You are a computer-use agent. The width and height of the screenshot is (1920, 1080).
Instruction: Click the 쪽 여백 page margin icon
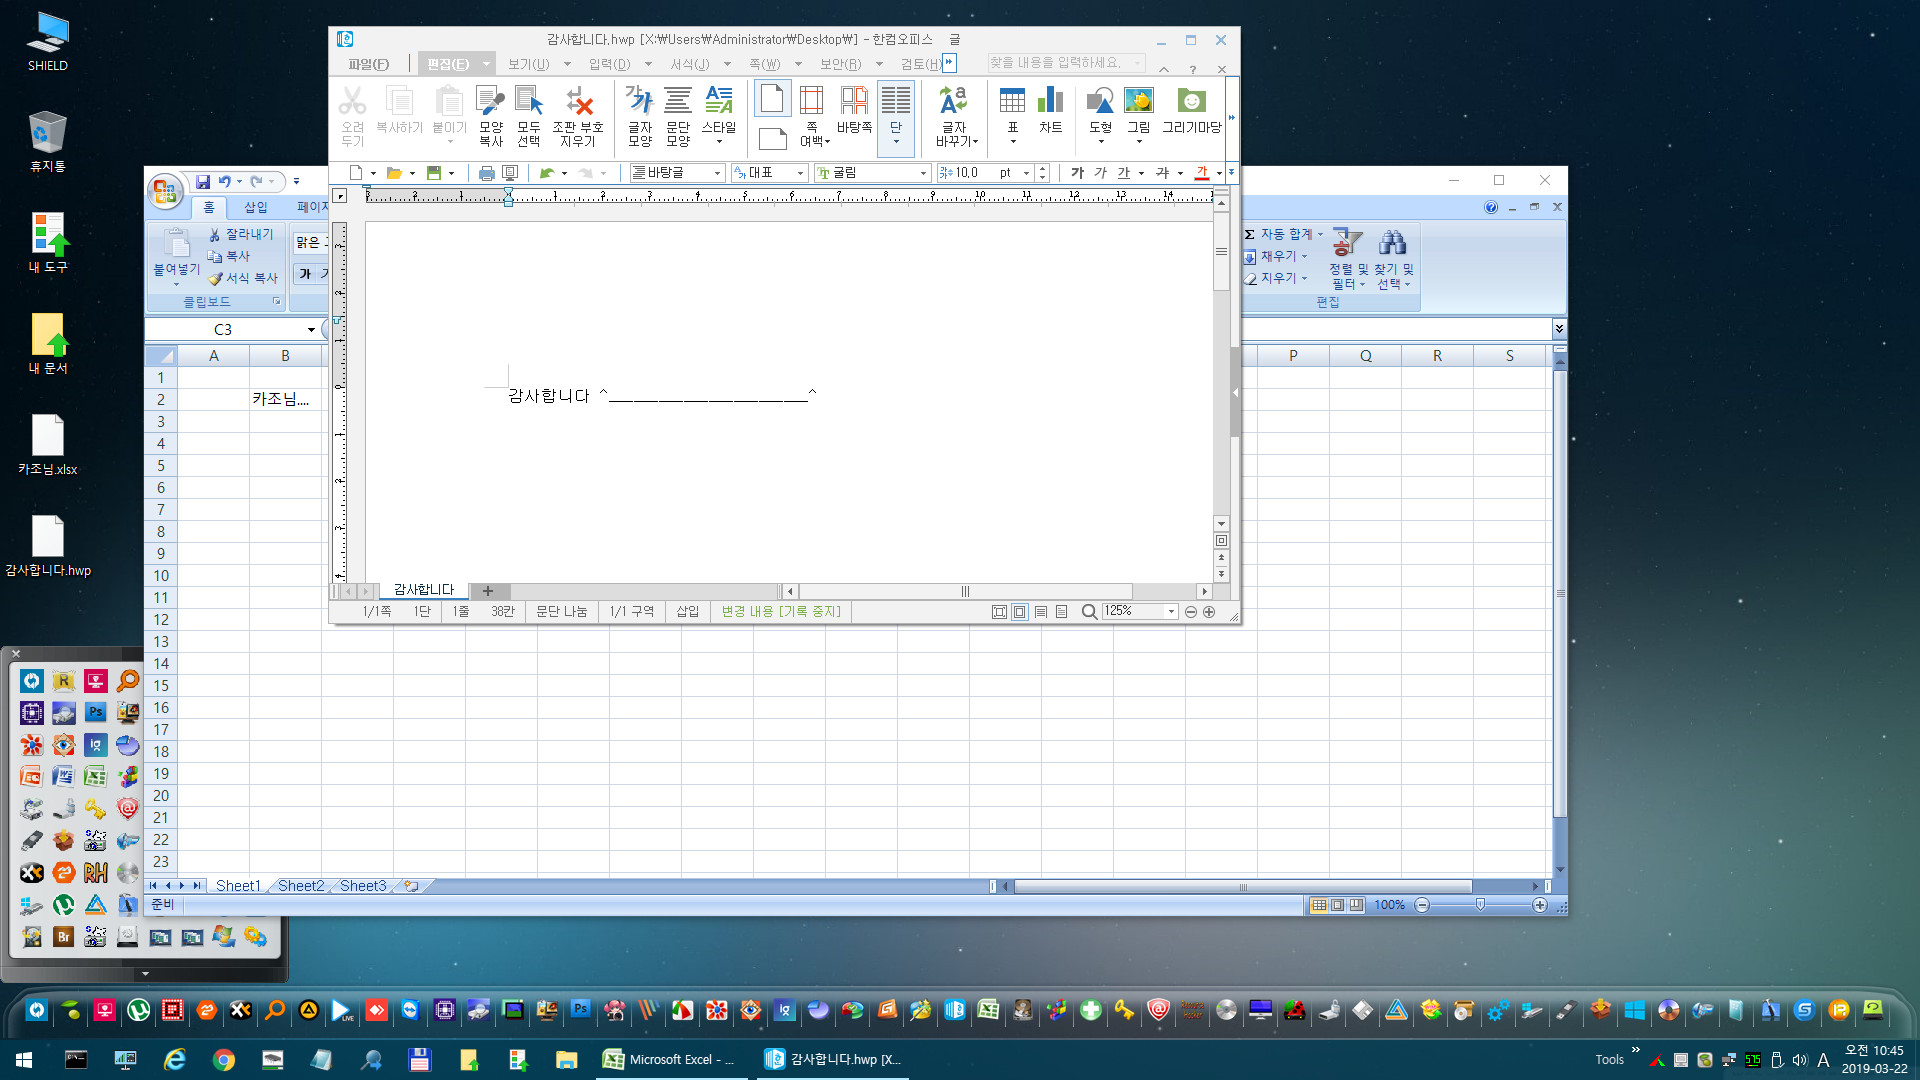pyautogui.click(x=812, y=116)
